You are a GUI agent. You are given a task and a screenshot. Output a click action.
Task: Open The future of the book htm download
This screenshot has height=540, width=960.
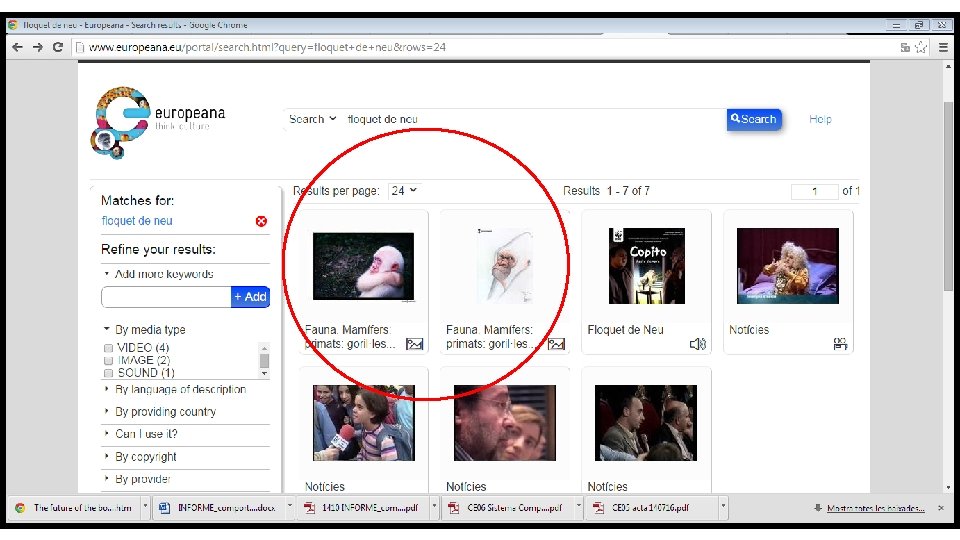[x=75, y=508]
